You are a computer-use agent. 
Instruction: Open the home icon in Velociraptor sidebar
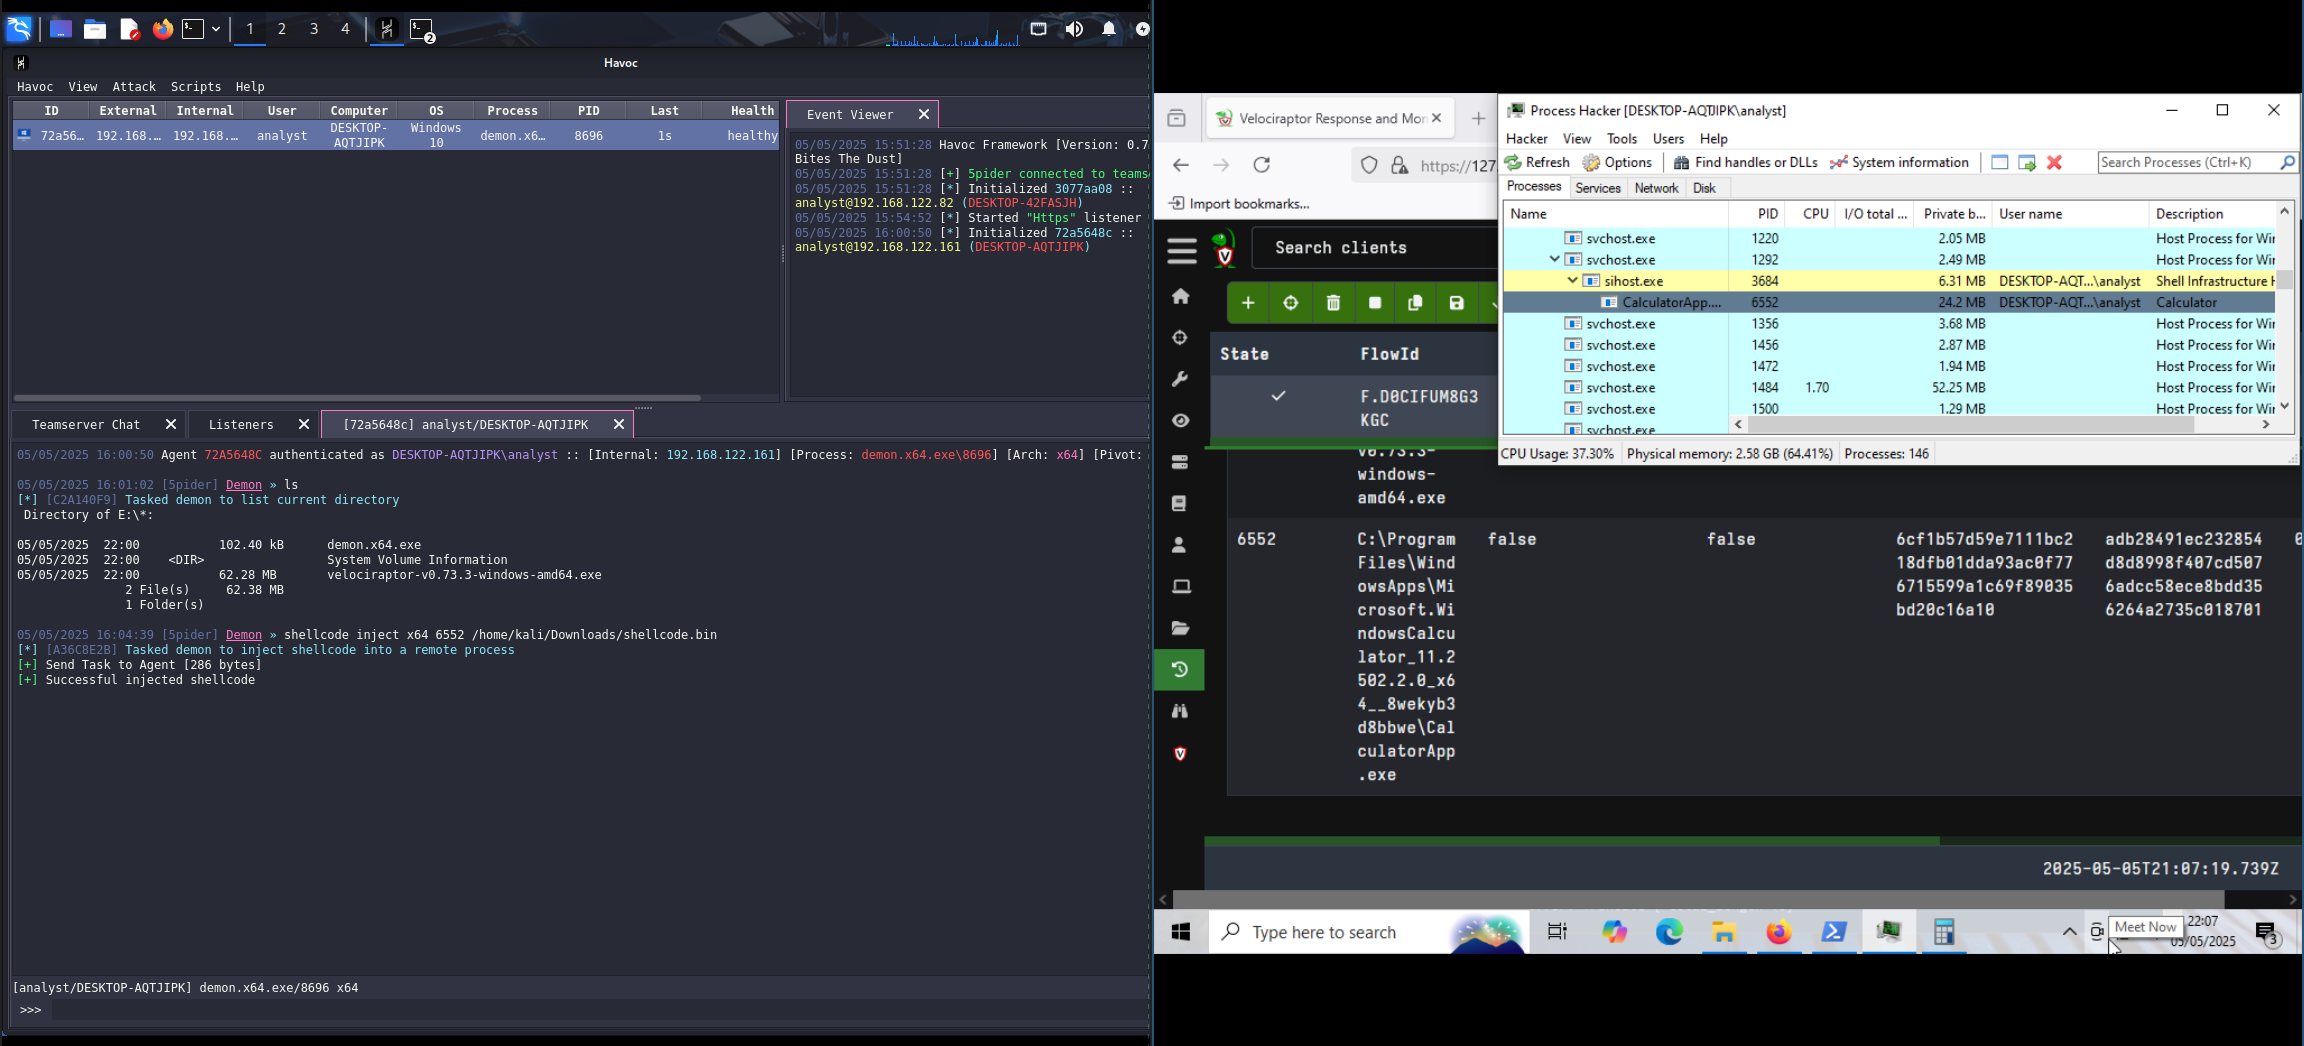1181,296
